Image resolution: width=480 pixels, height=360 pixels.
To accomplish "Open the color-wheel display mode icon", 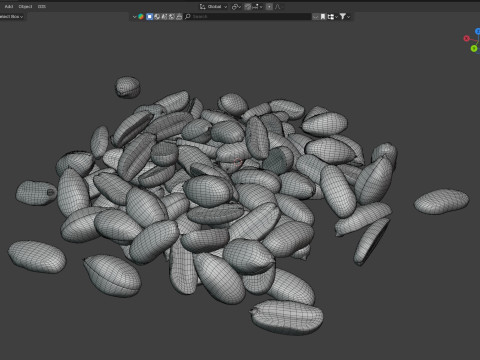I will tap(141, 16).
